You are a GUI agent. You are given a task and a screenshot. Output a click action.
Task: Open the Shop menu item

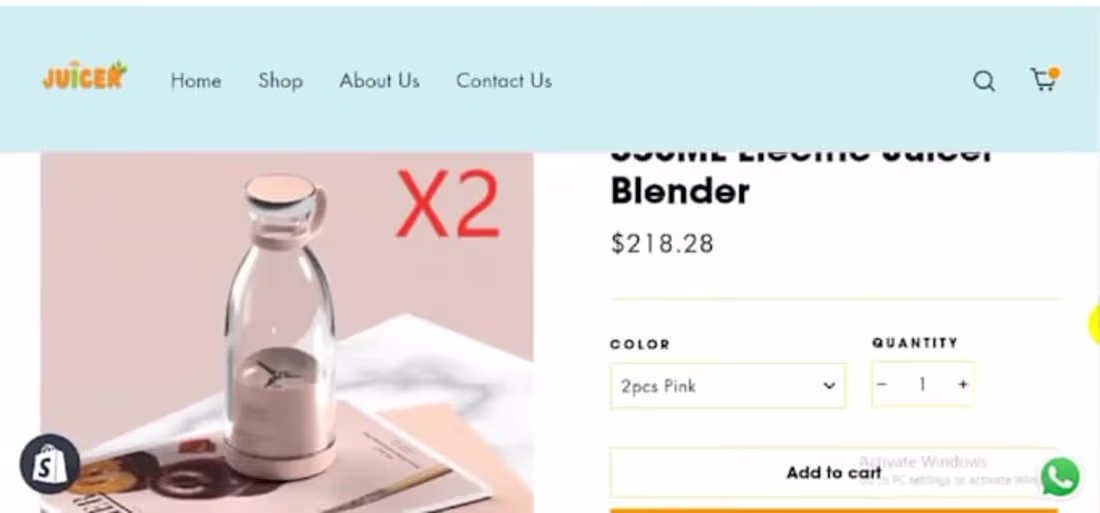[x=281, y=81]
